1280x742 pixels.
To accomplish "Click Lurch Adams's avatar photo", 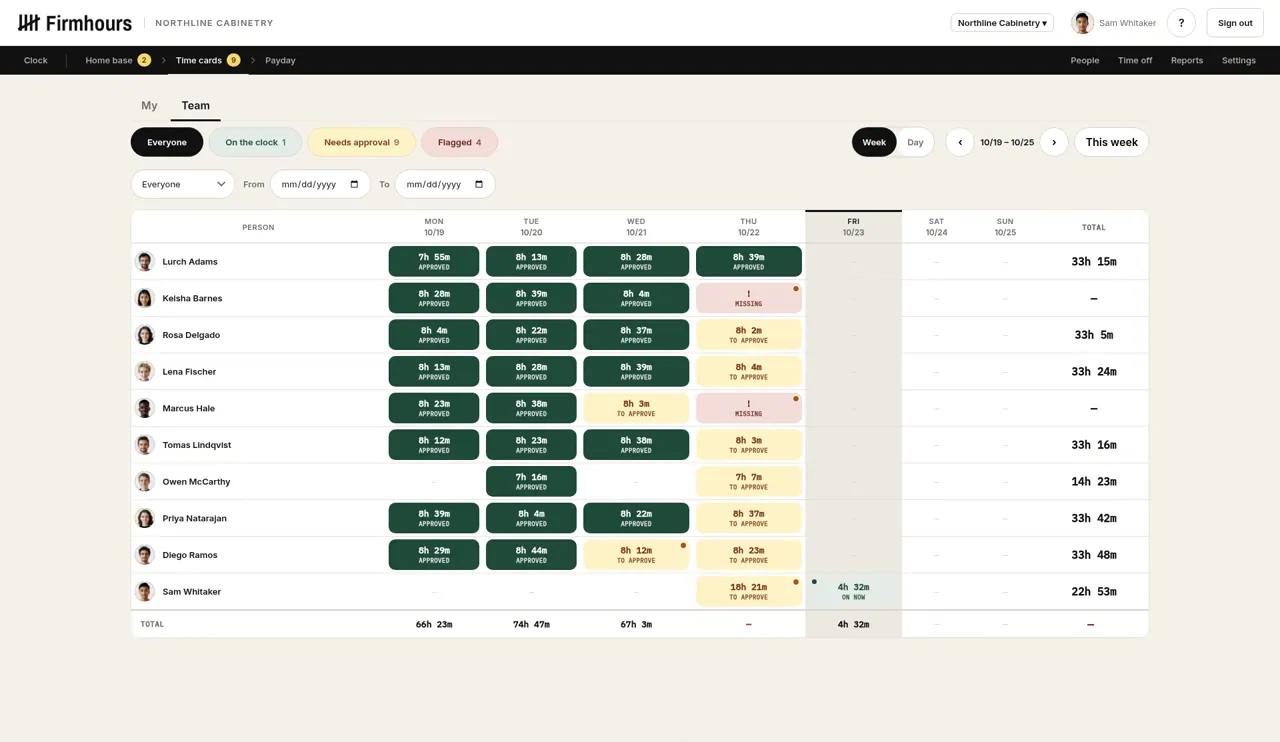I will (145, 261).
